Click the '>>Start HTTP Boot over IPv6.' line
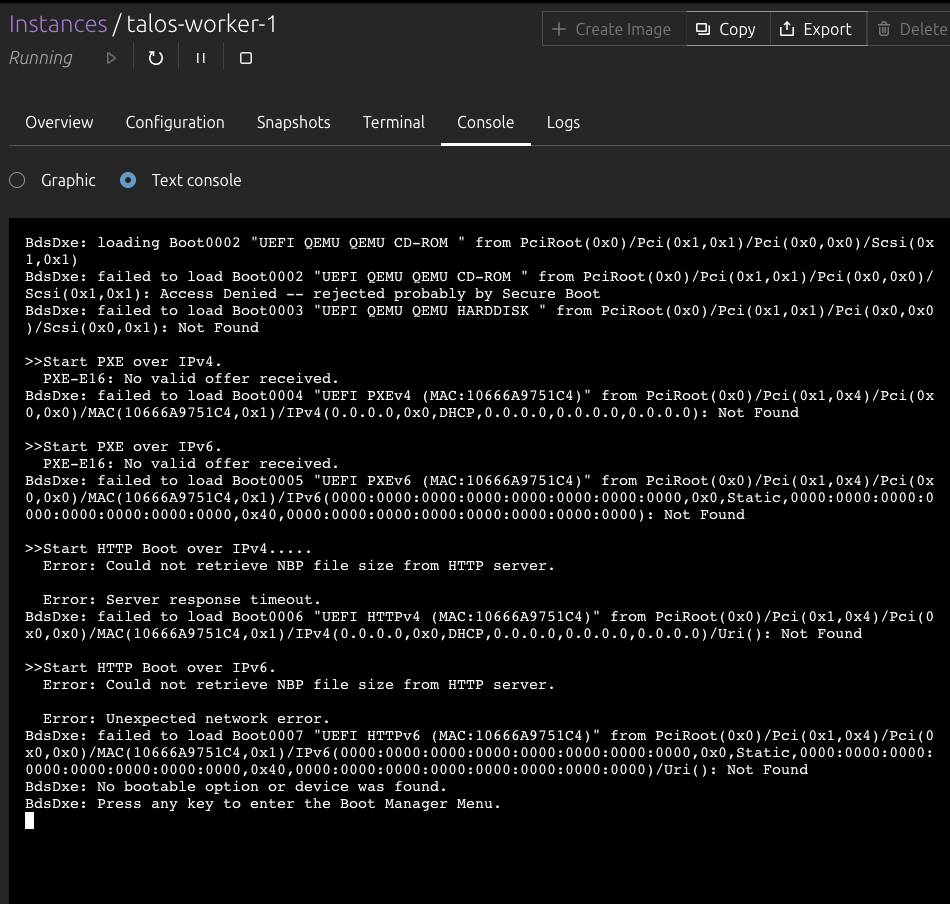Screen dimensions: 950x904 pos(150,667)
